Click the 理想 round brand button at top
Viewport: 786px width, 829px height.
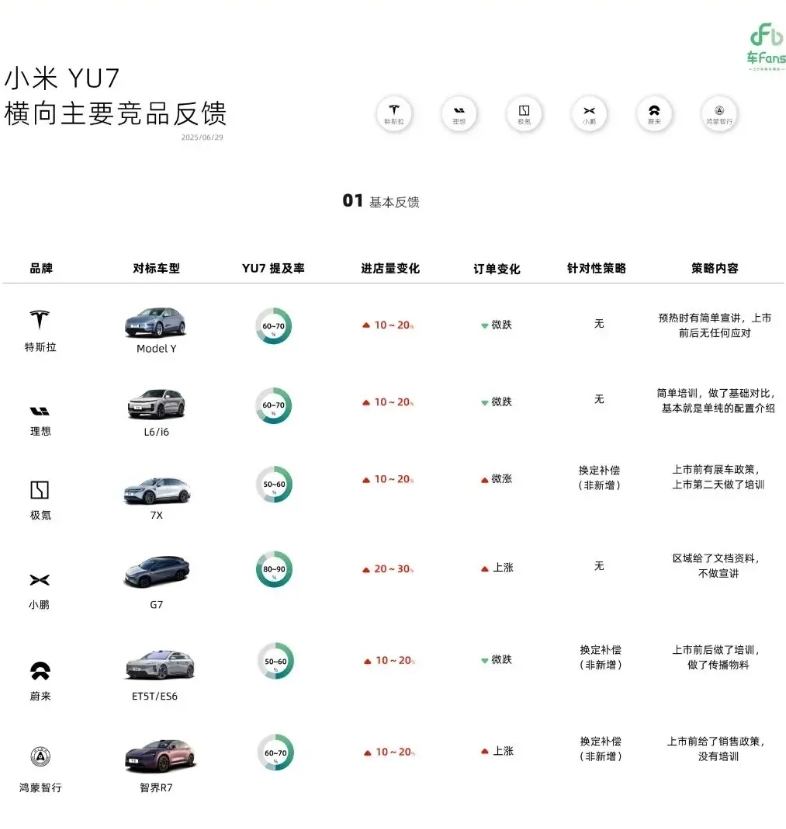(459, 114)
